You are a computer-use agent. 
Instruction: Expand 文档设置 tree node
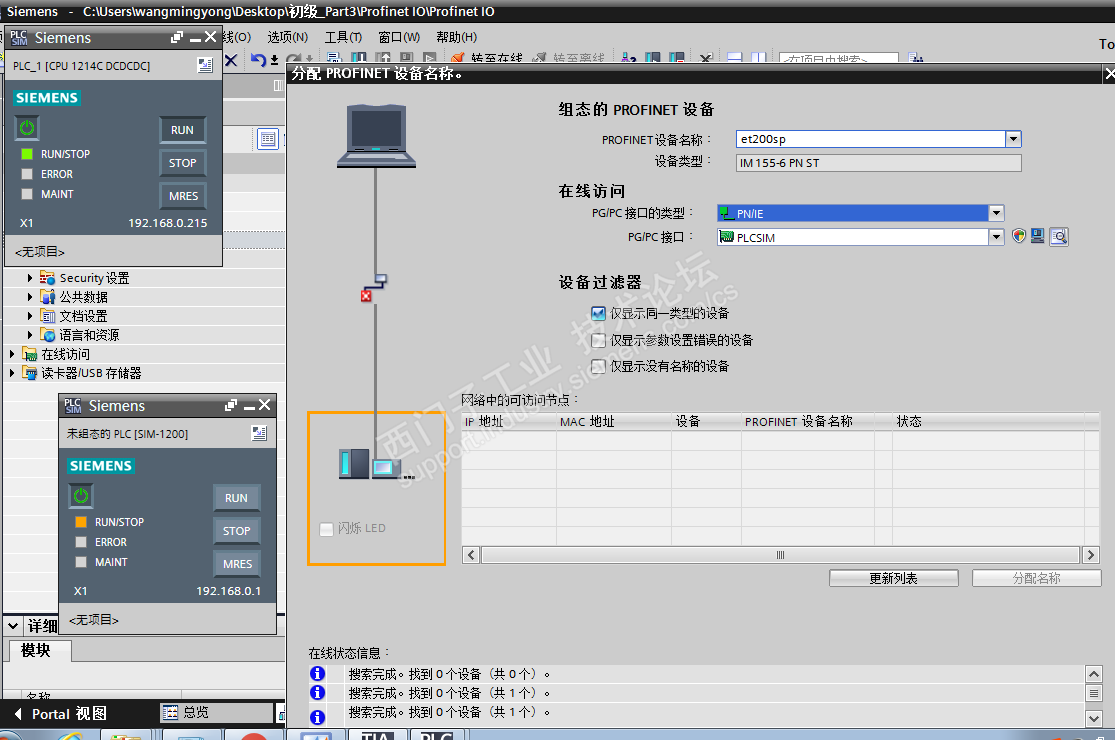[30, 316]
